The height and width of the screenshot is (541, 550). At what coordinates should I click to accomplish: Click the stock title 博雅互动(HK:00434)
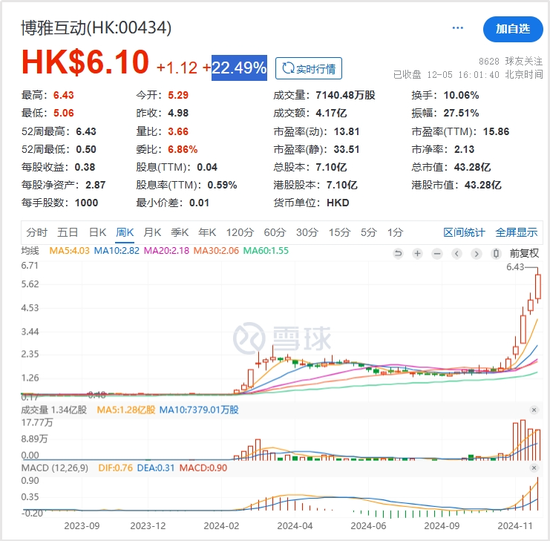(96, 28)
